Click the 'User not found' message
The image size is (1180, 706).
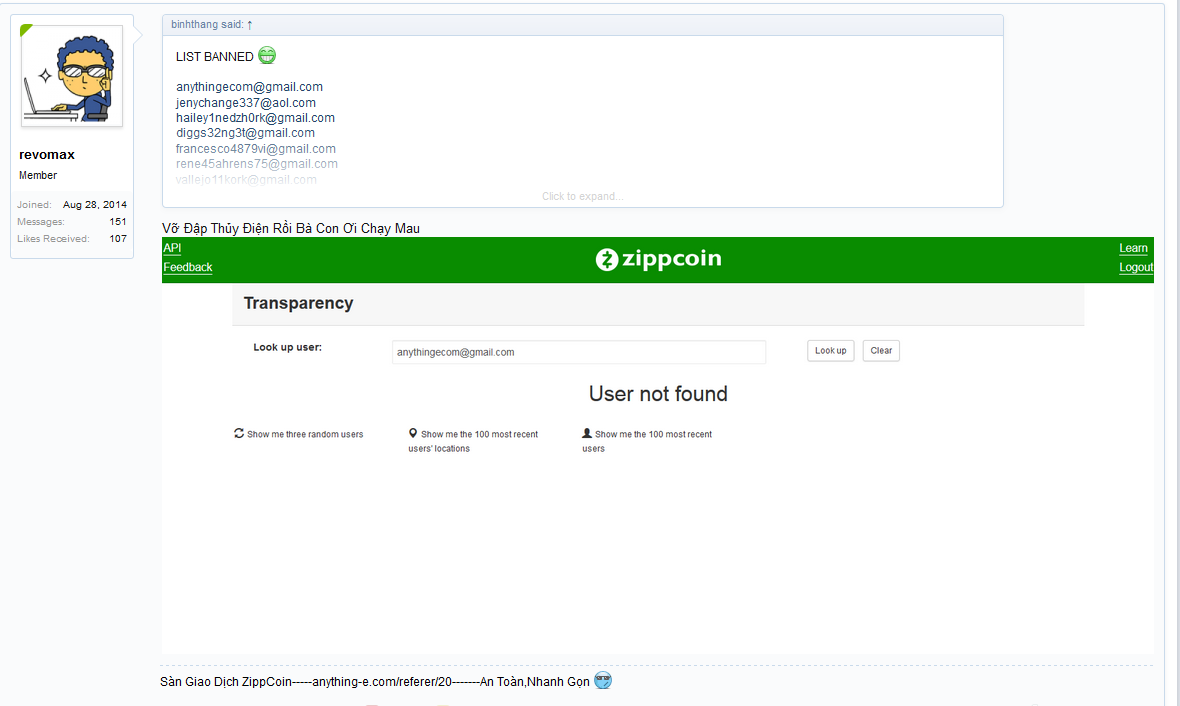(x=658, y=394)
